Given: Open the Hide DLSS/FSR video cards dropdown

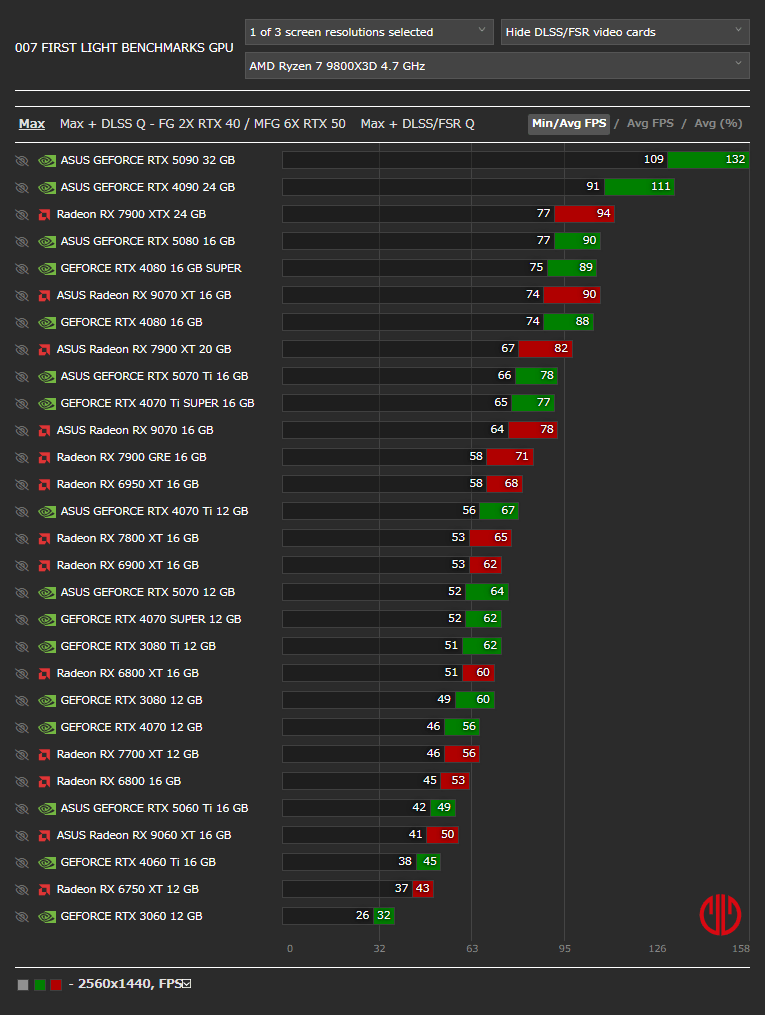Looking at the screenshot, I should (x=625, y=32).
